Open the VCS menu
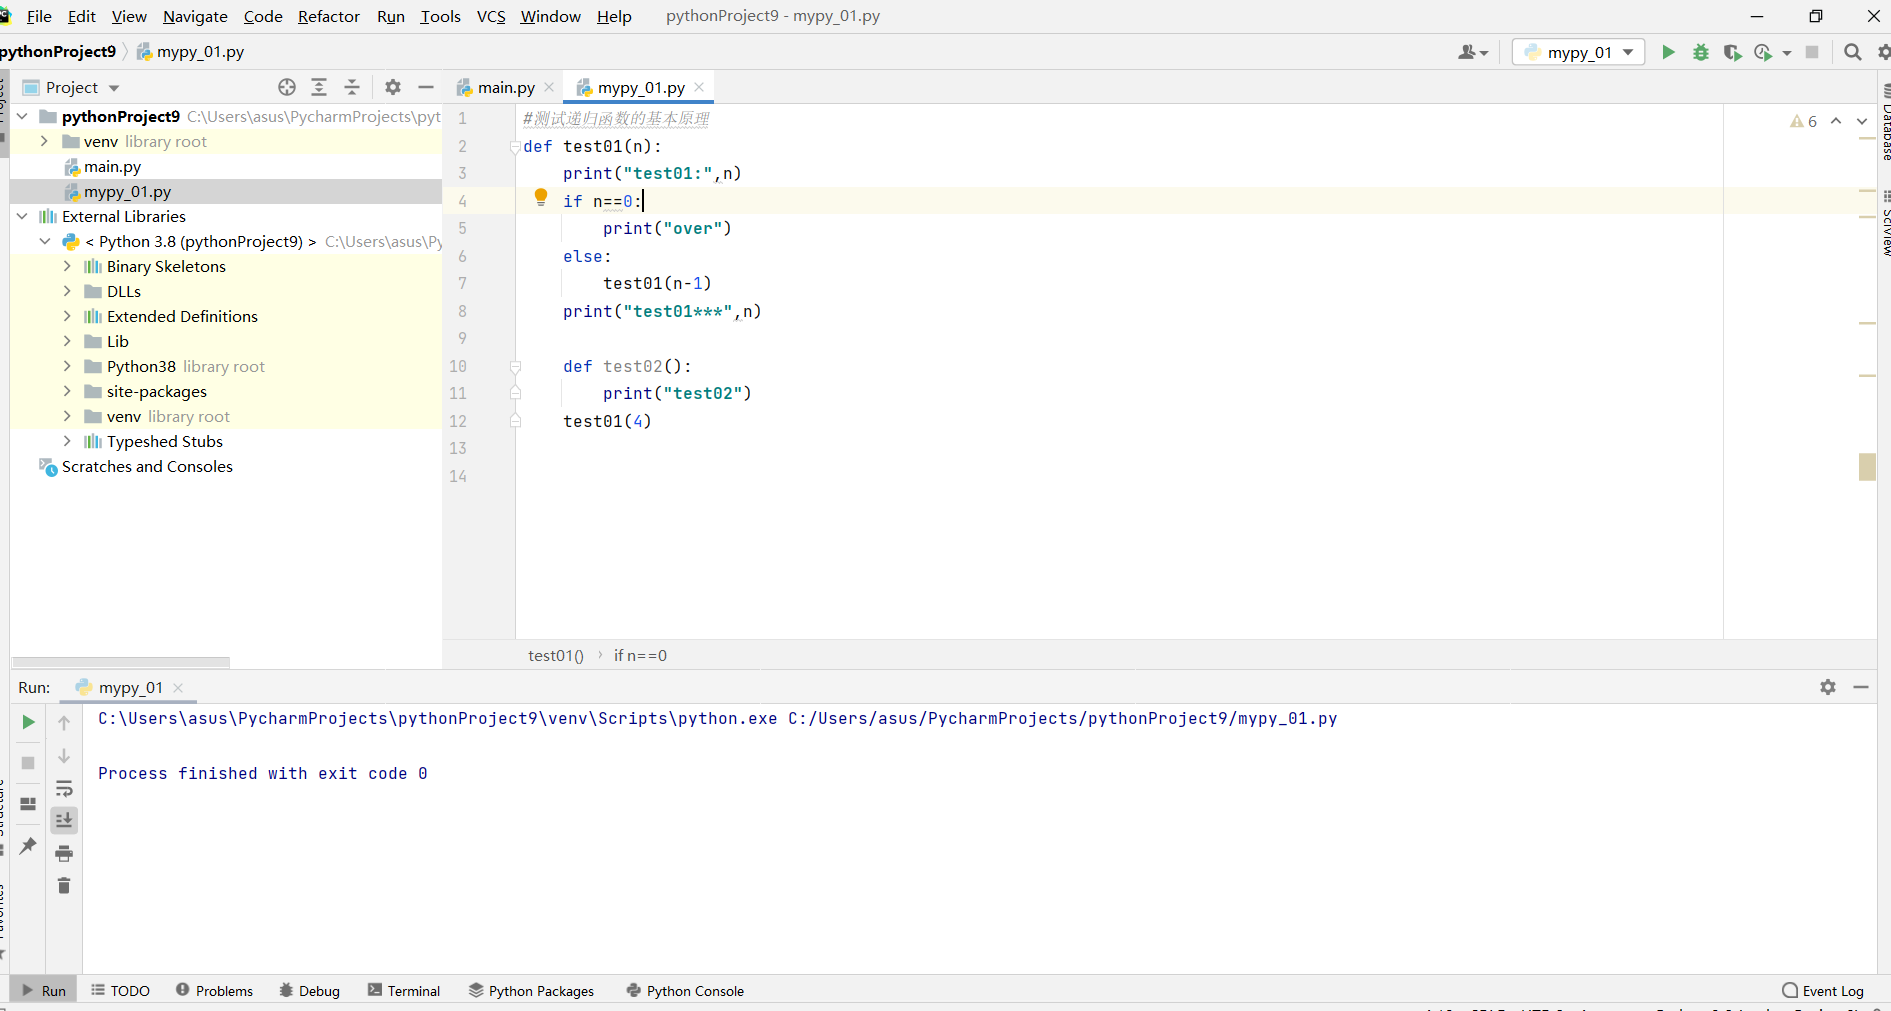This screenshot has width=1891, height=1011. [x=491, y=16]
